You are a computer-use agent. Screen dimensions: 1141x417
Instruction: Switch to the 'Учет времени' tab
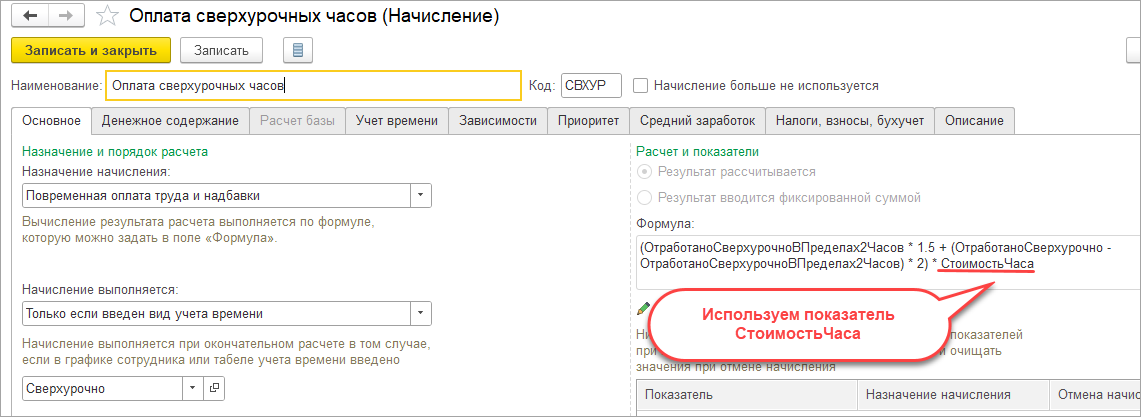tap(397, 121)
